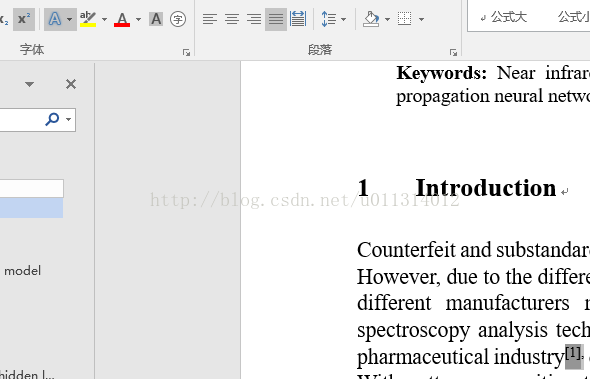
Task: Open highlight color dropdown arrow
Action: click(105, 19)
